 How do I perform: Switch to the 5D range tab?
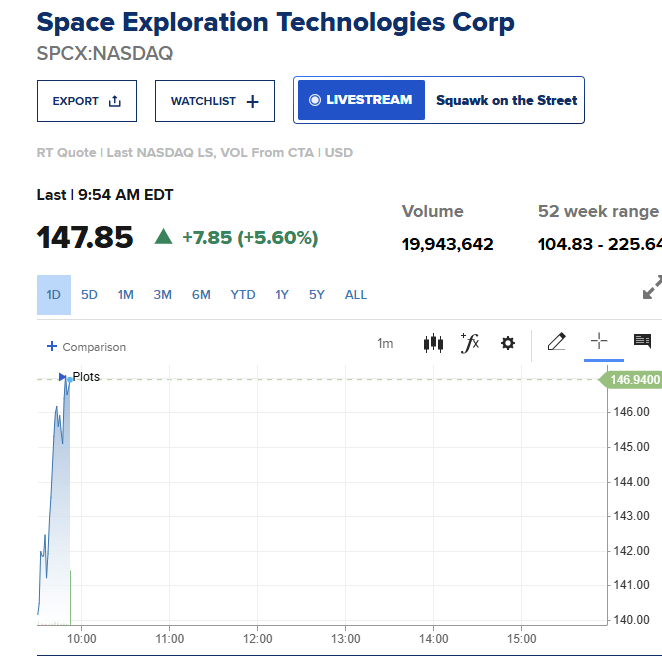coord(89,295)
